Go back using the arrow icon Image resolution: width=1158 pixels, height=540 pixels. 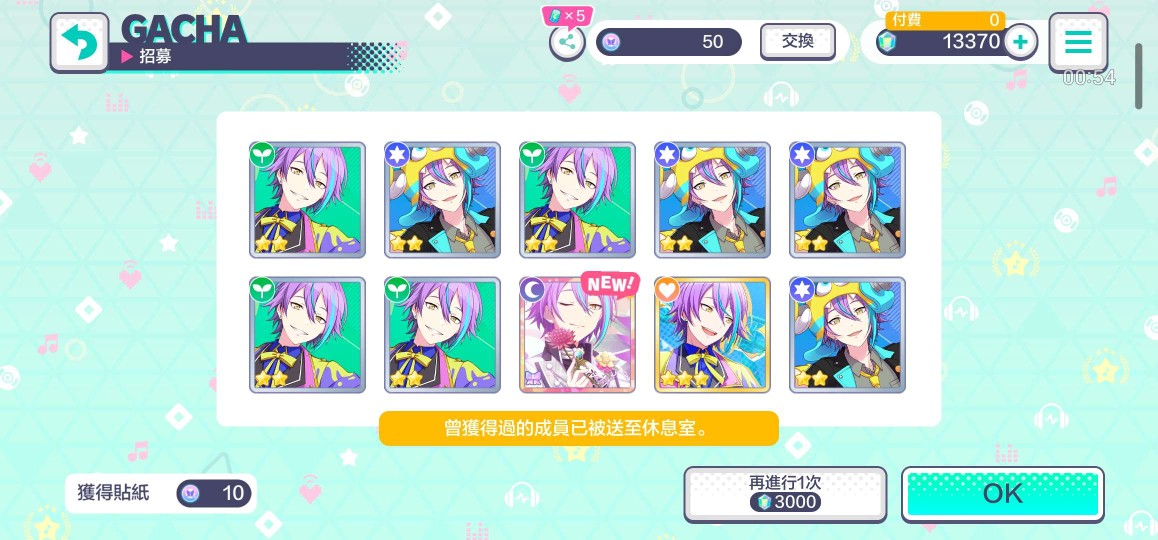pos(79,42)
